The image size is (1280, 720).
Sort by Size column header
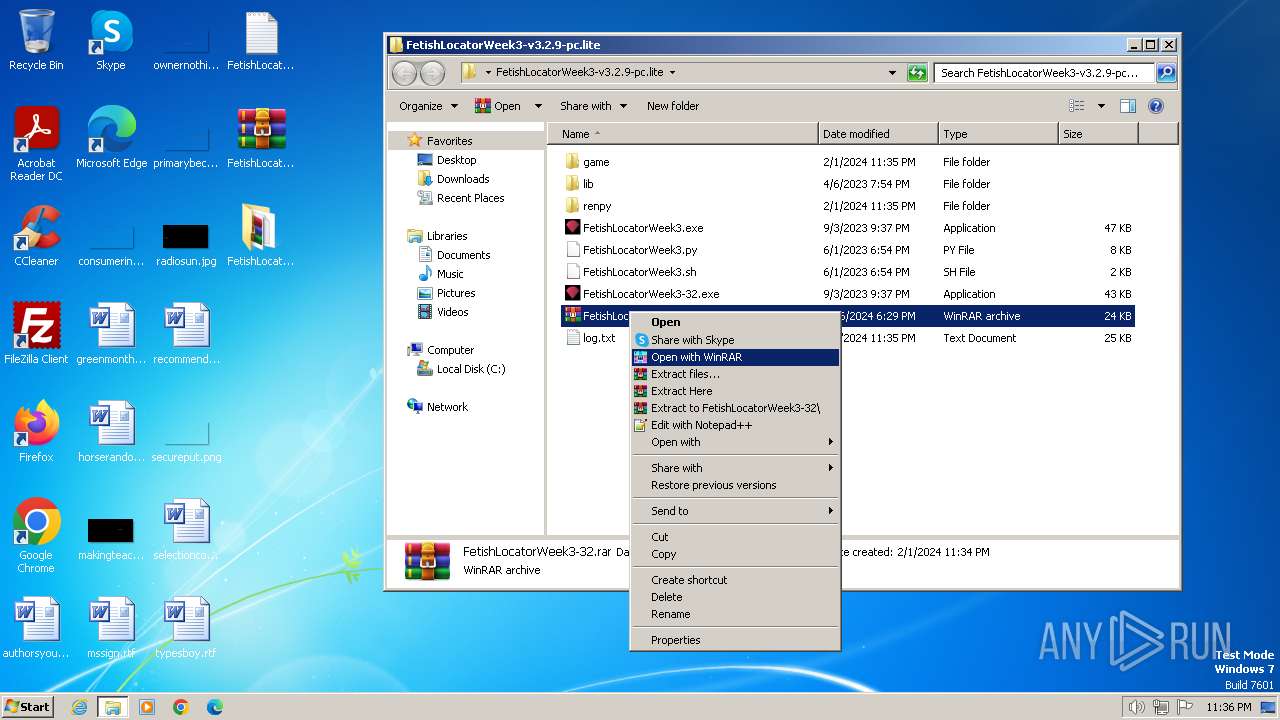1097,134
